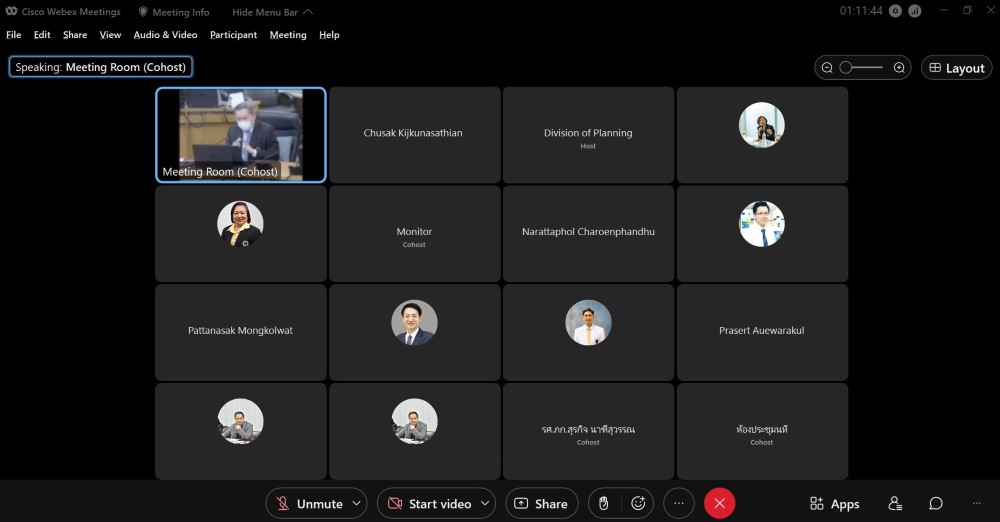Click the recording indicator icon
This screenshot has width=1000, height=522.
pos(895,11)
